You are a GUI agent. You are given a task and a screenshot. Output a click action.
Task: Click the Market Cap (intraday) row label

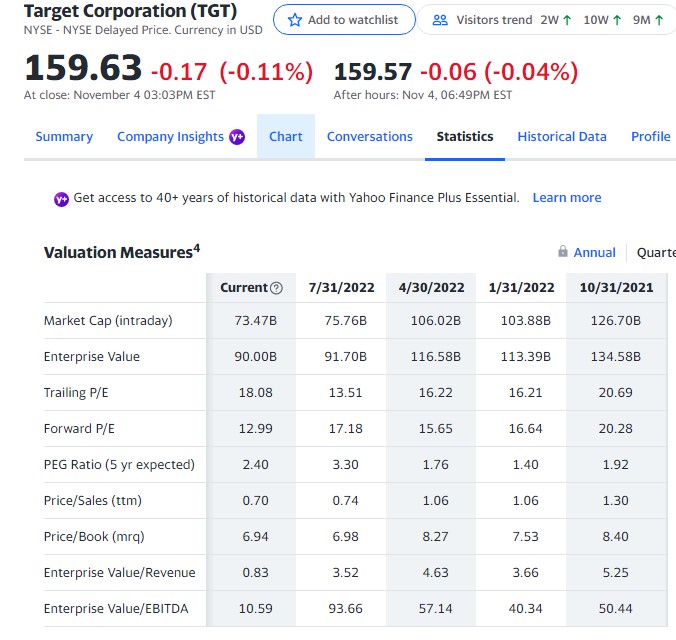(108, 320)
